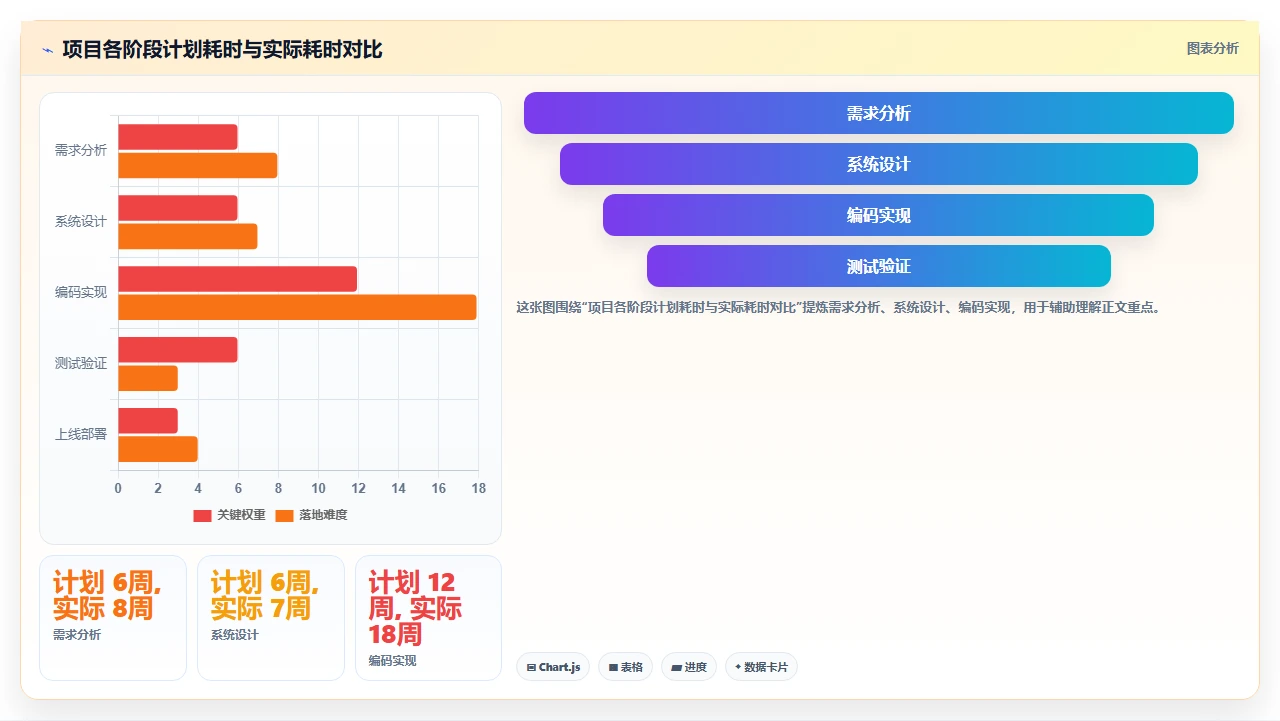Click the 系统设计 y-axis label
Image resolution: width=1280 pixels, height=721 pixels.
(x=81, y=222)
